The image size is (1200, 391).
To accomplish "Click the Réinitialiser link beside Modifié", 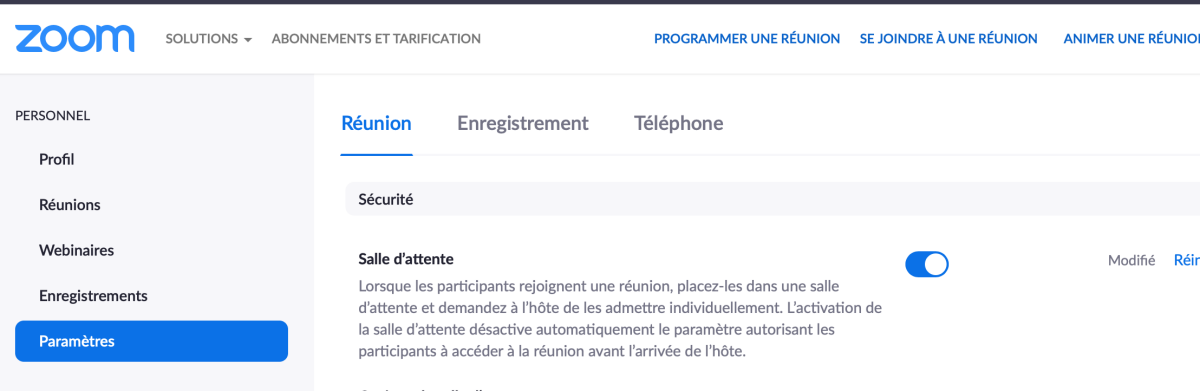I will pos(1187,260).
